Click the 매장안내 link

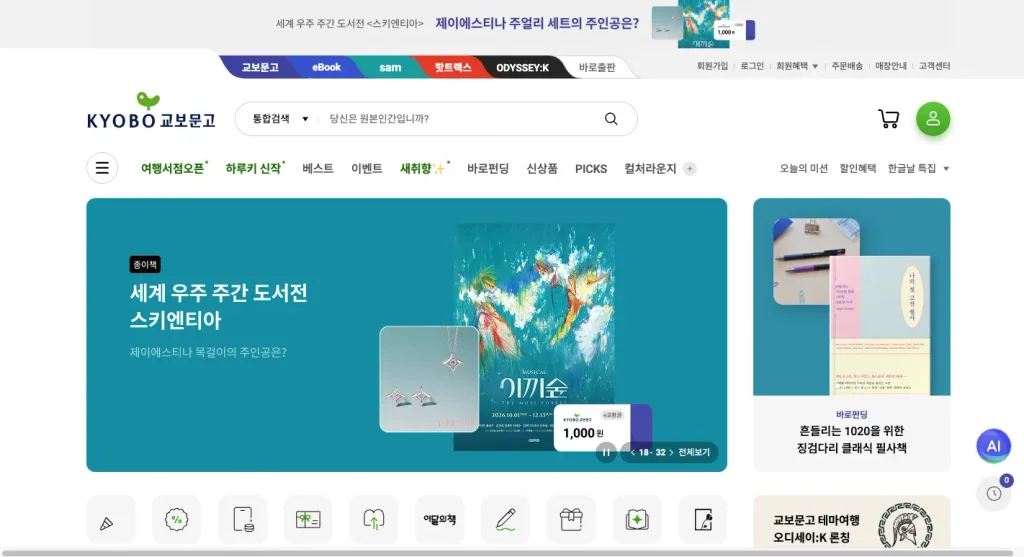tap(891, 66)
